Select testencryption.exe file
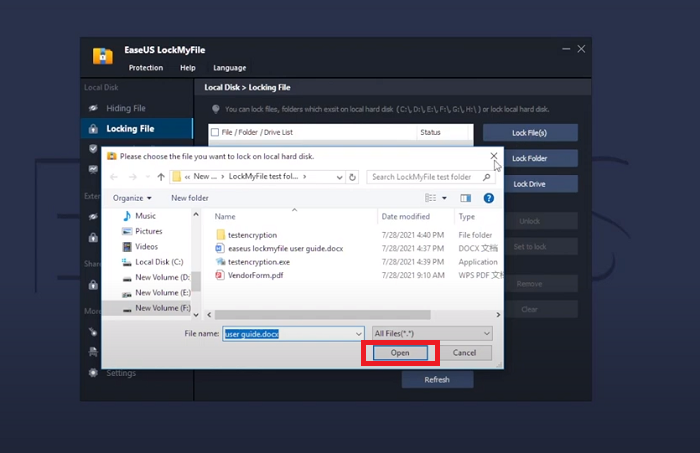Screen dimensions: 700x453 click(258, 262)
